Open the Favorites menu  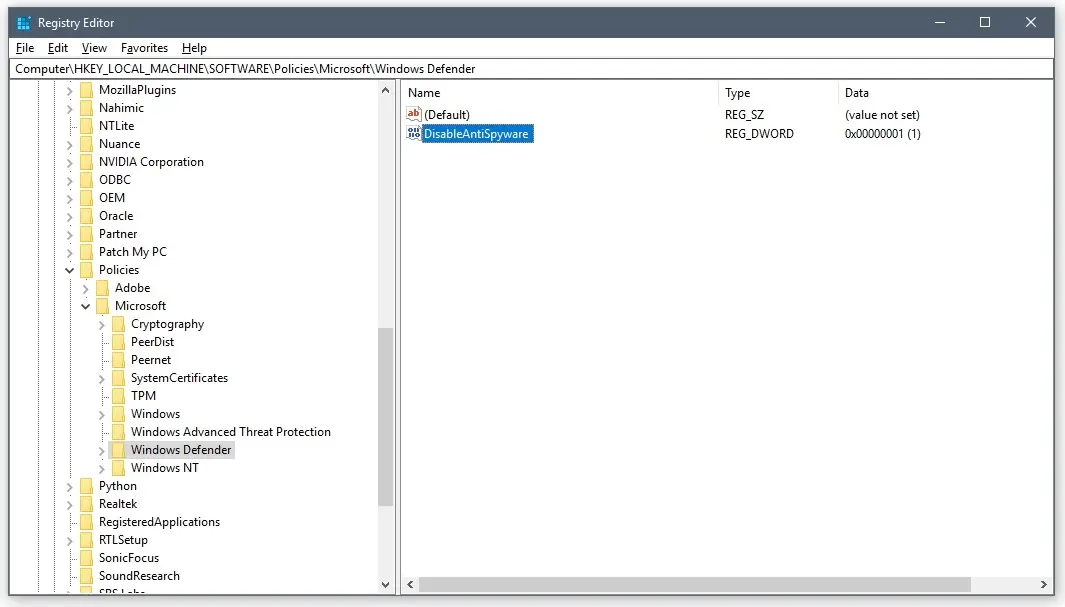[x=144, y=48]
